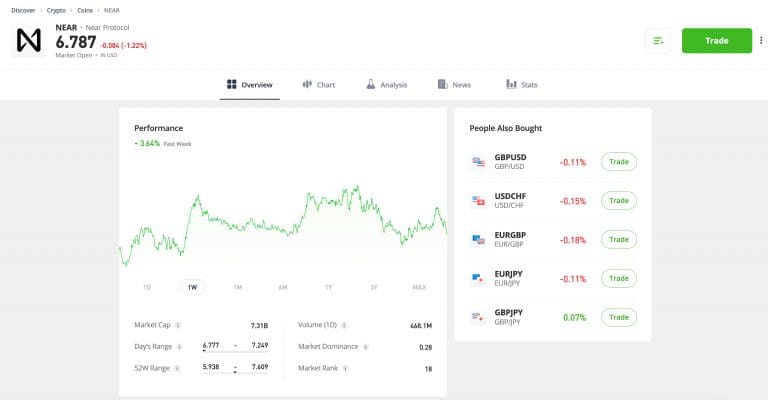Image resolution: width=768 pixels, height=400 pixels.
Task: Open the Chart tab
Action: click(319, 85)
